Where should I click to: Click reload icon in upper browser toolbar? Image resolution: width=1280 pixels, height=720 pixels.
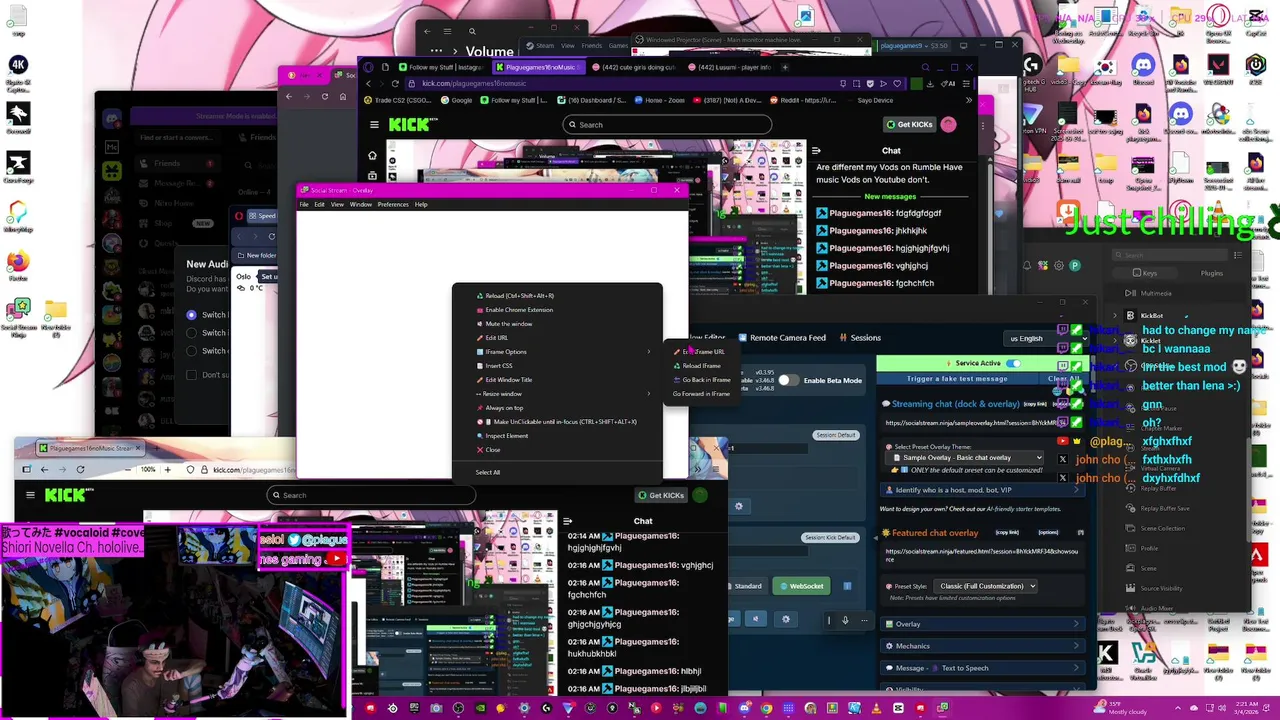[x=395, y=83]
